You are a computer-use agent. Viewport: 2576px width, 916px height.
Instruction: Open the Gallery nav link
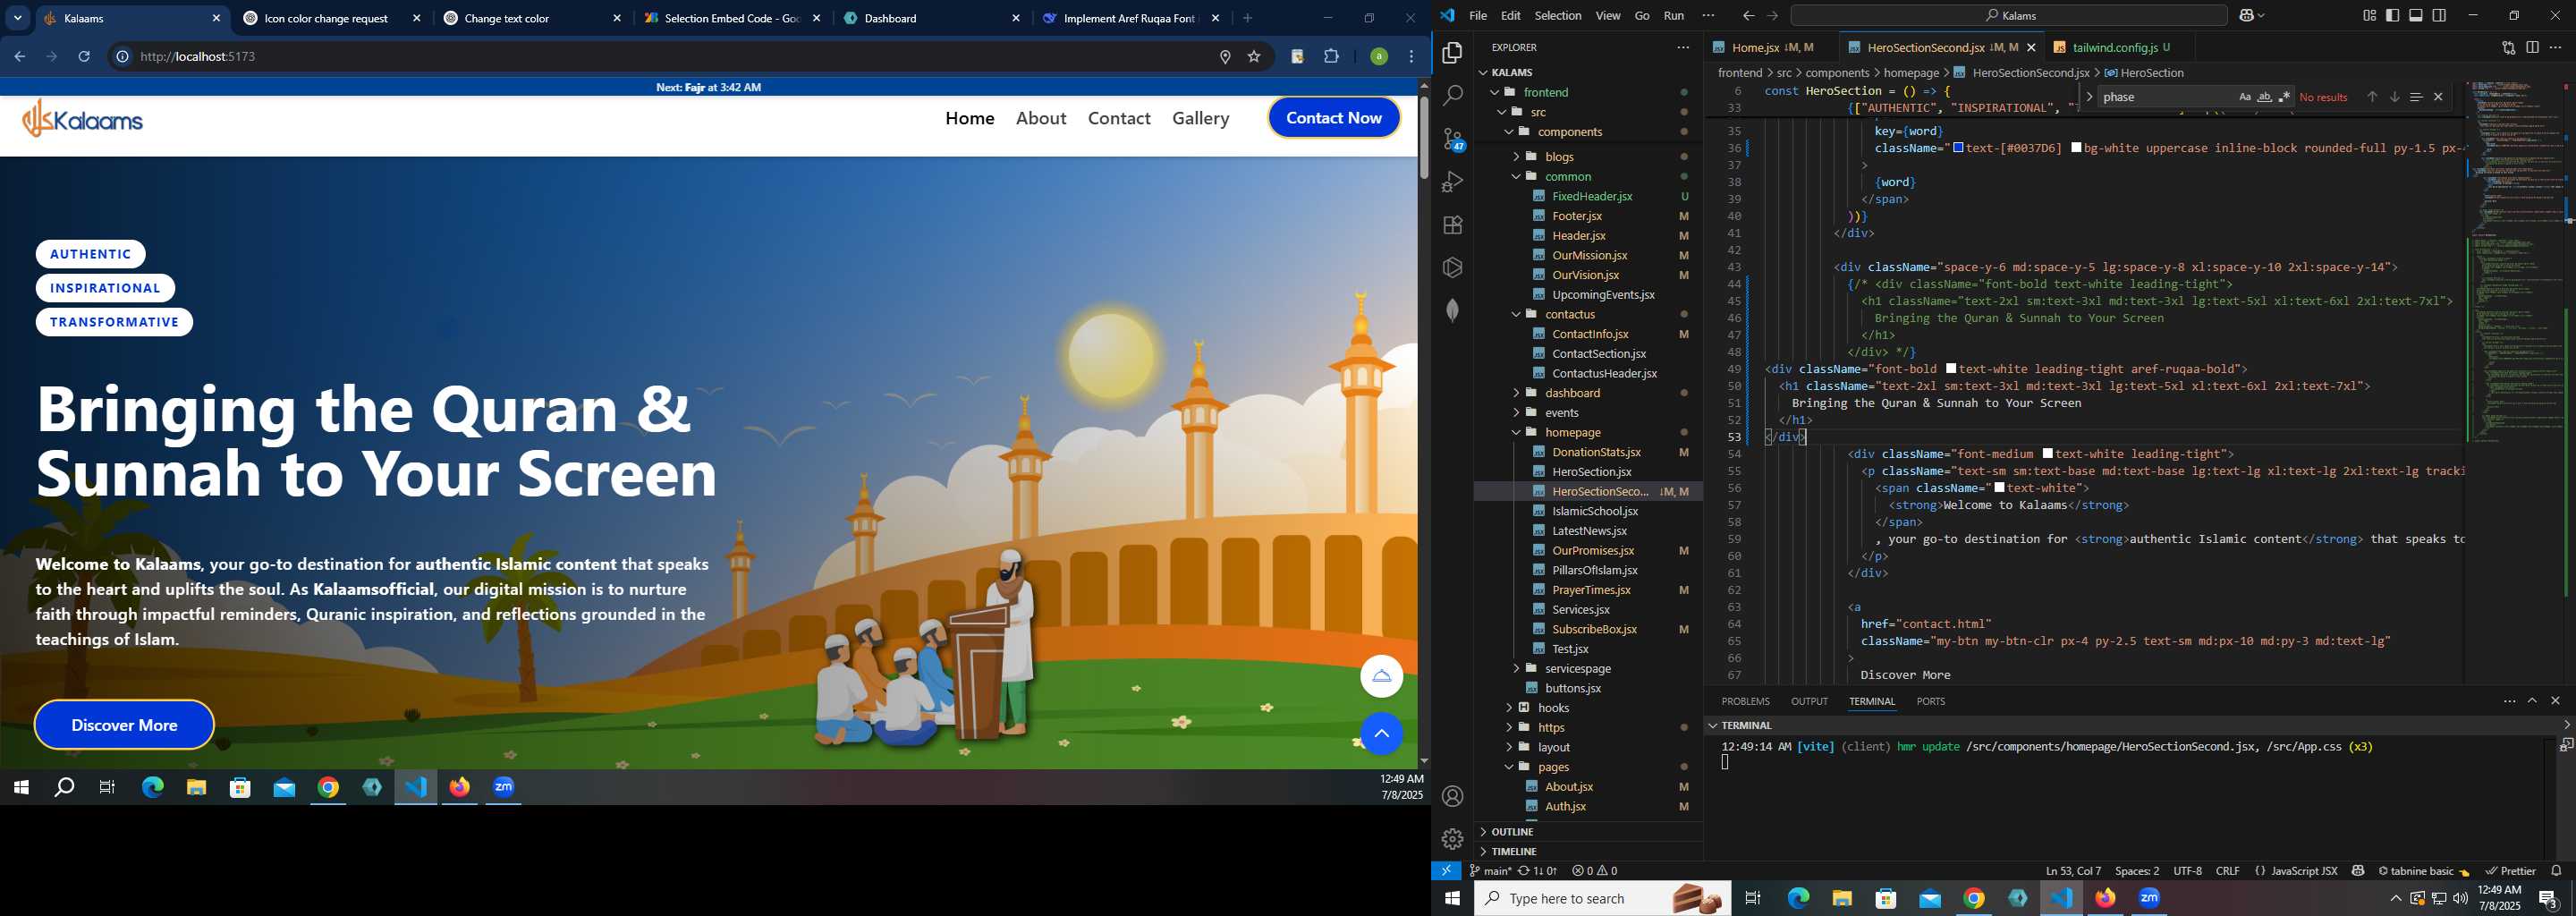[x=1200, y=118]
